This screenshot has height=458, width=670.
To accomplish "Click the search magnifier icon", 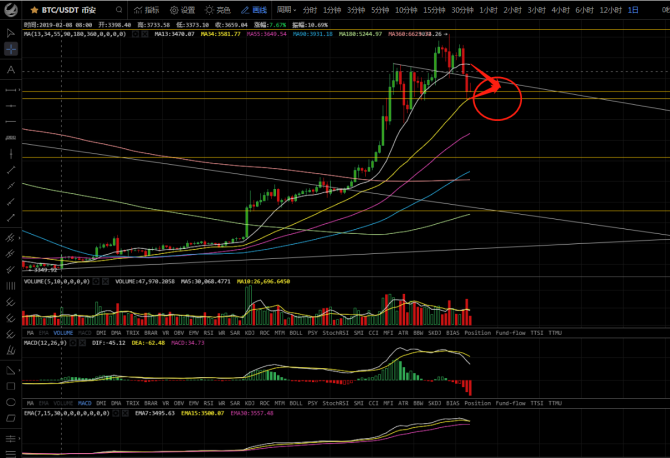I will click(119, 9).
